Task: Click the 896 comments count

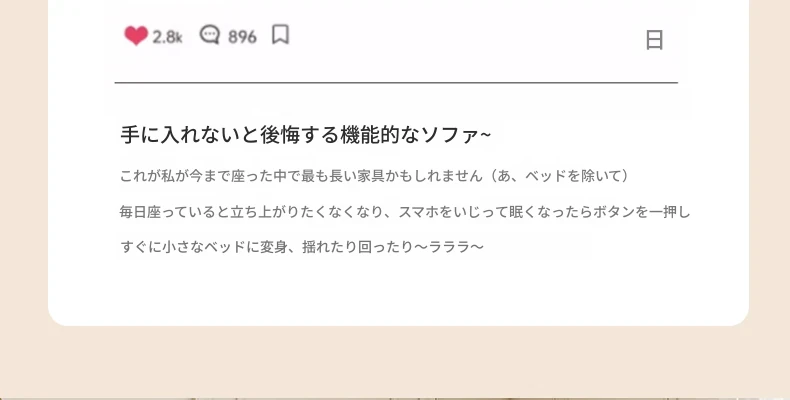Action: (242, 37)
